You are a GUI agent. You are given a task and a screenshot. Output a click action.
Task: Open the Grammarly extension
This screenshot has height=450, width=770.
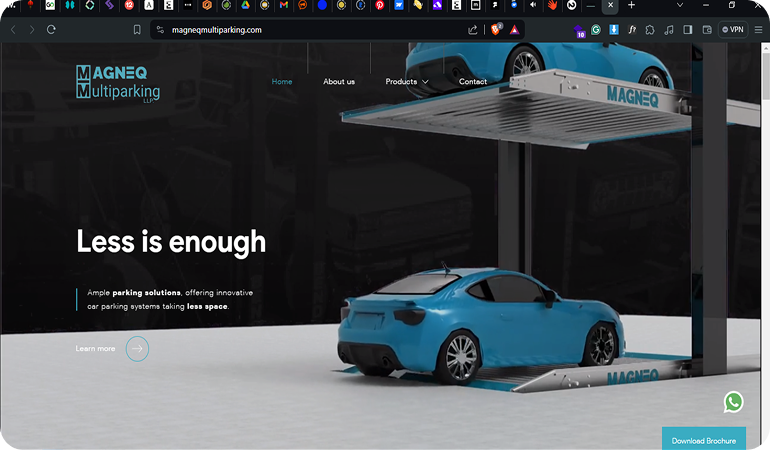pyautogui.click(x=596, y=30)
